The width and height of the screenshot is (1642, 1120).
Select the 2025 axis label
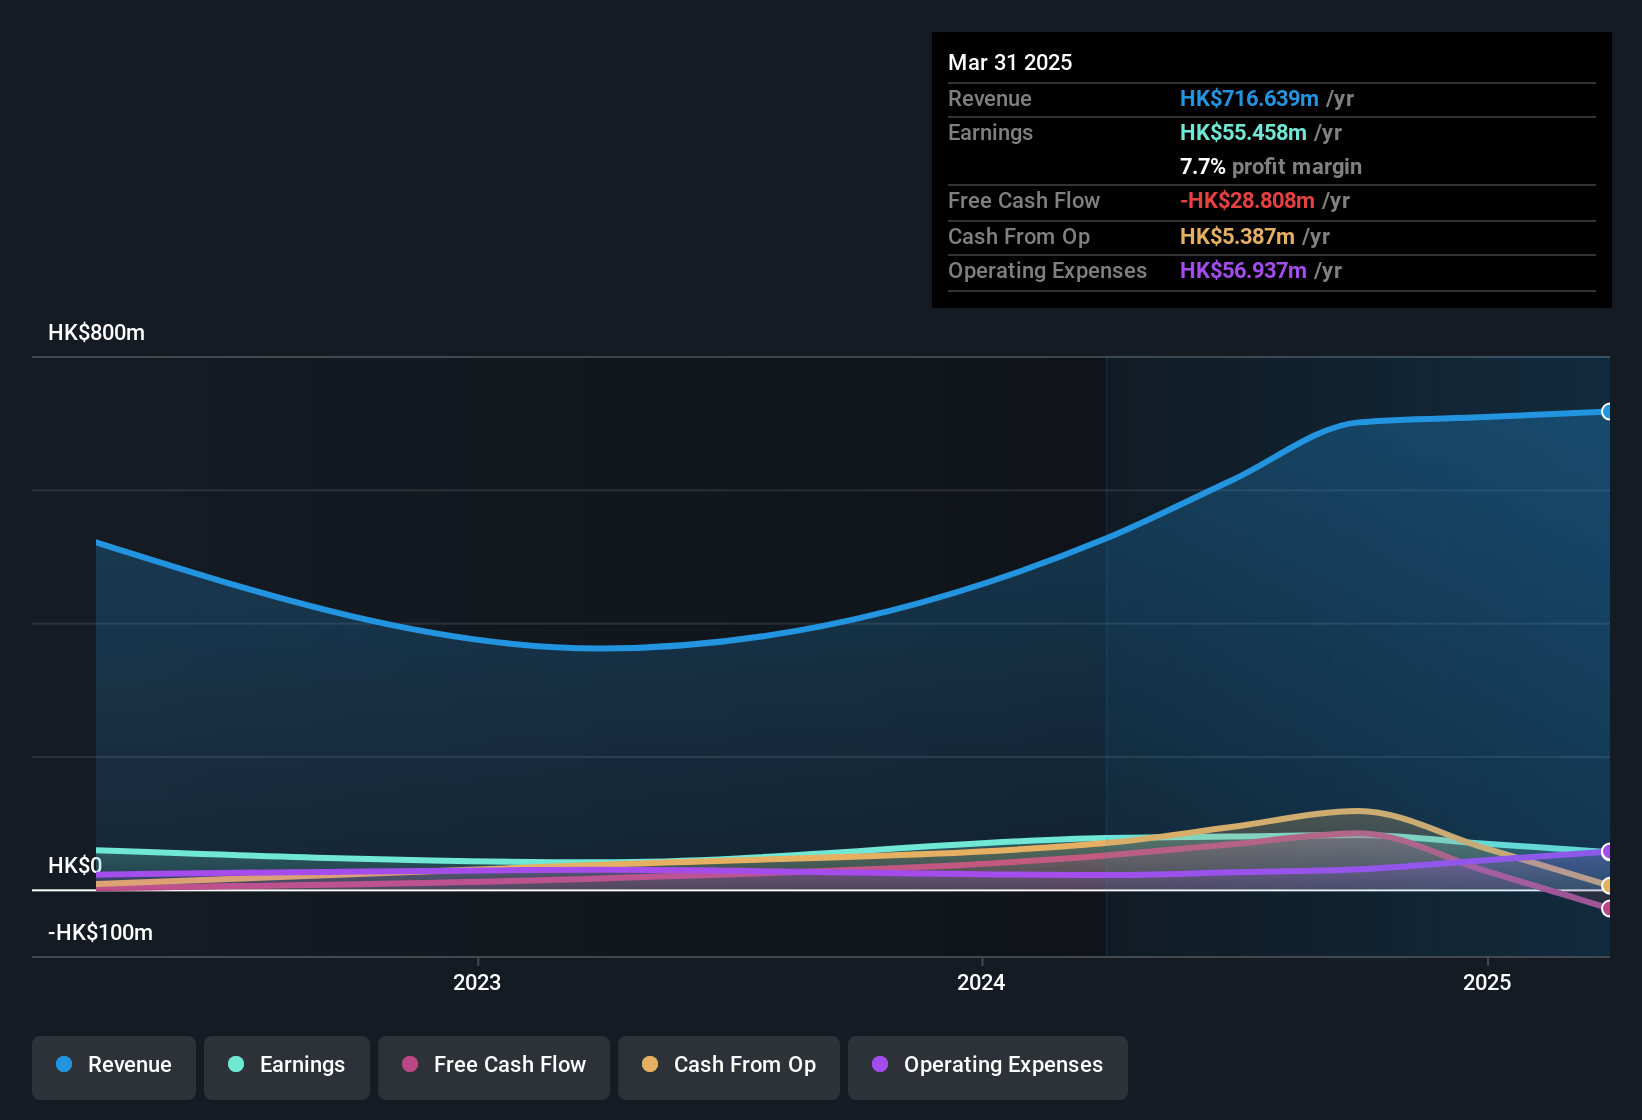coord(1487,982)
